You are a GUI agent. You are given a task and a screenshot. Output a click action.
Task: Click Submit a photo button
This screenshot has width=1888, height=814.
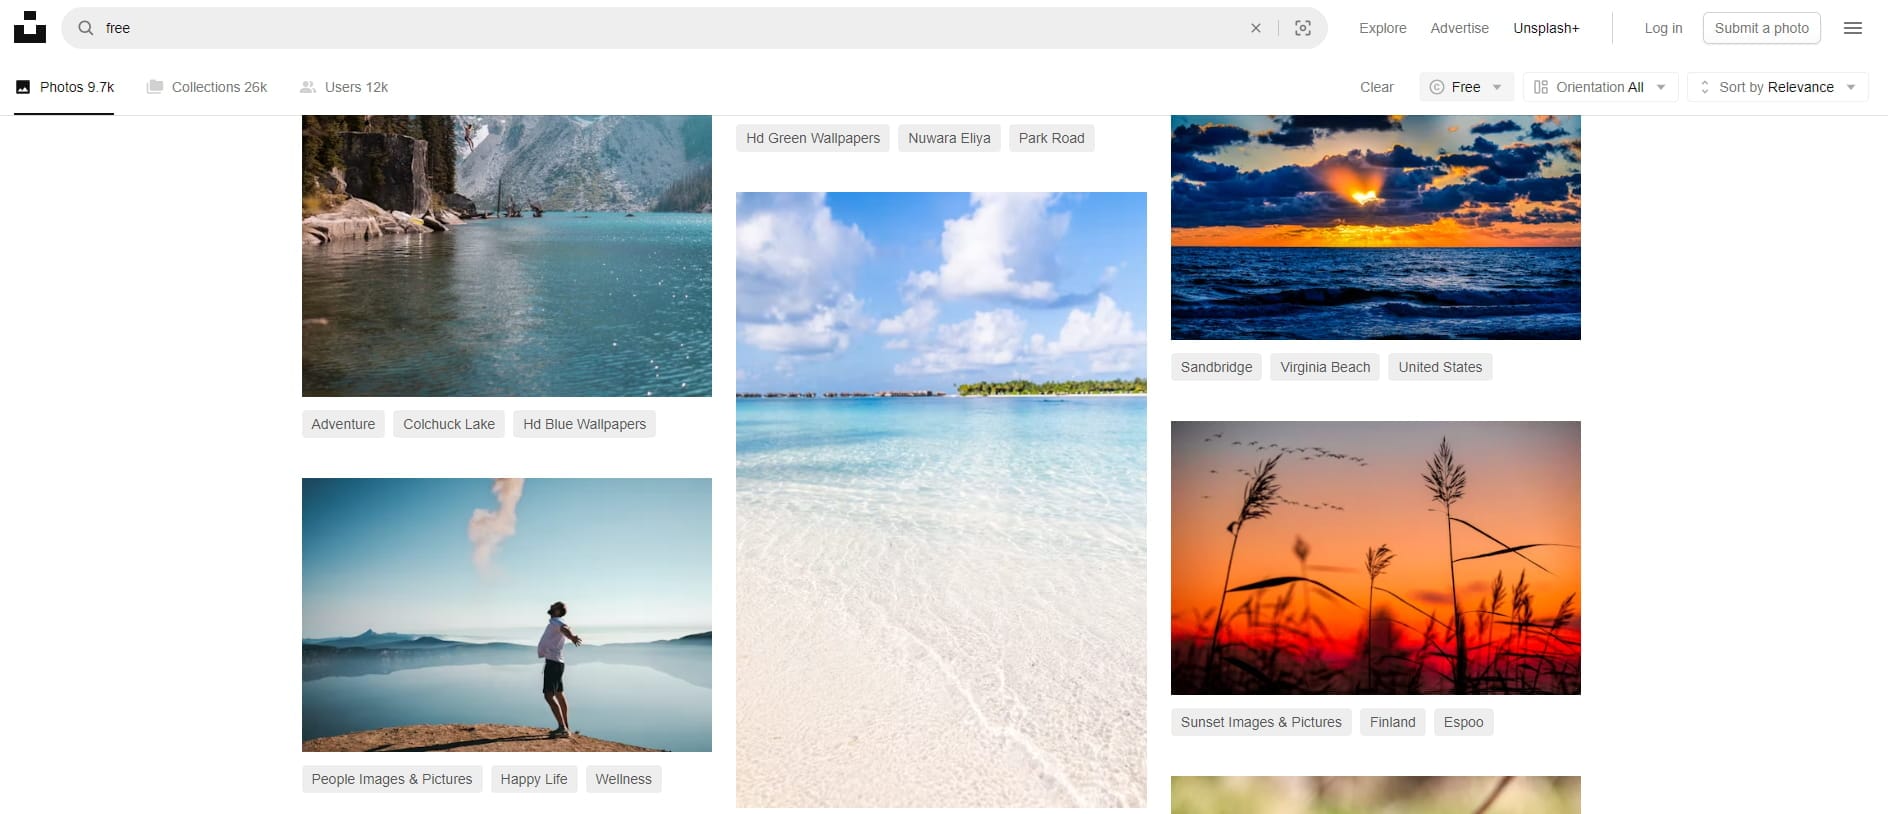point(1762,28)
